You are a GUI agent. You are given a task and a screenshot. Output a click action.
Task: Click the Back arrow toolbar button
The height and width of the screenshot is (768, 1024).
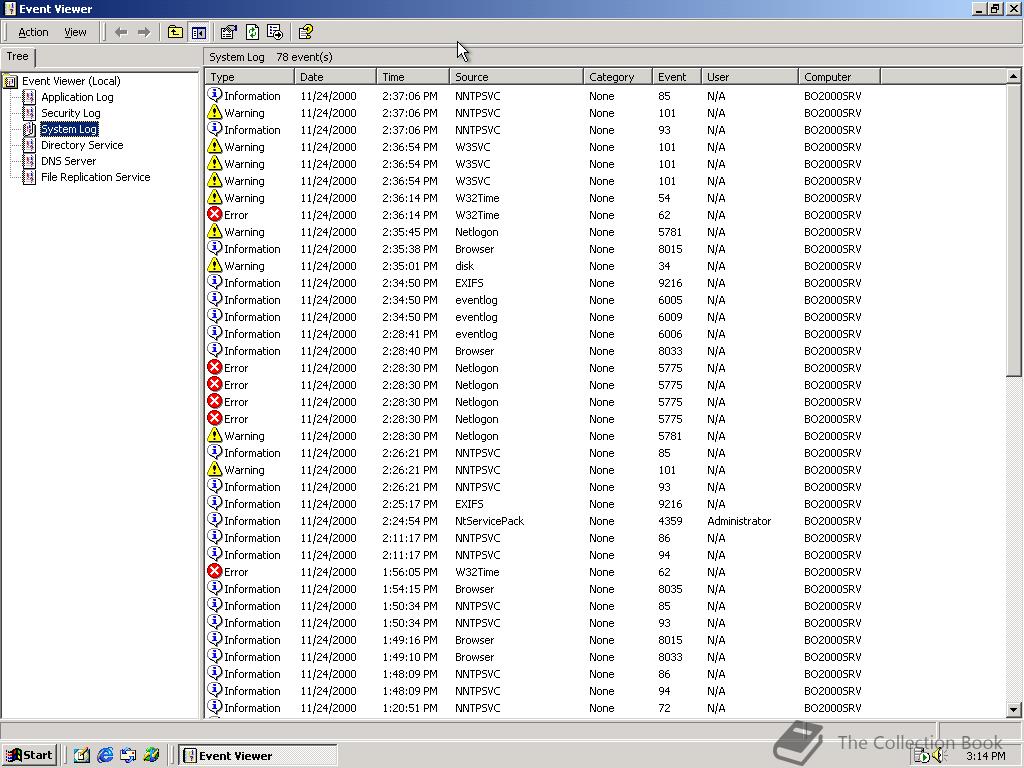point(121,32)
